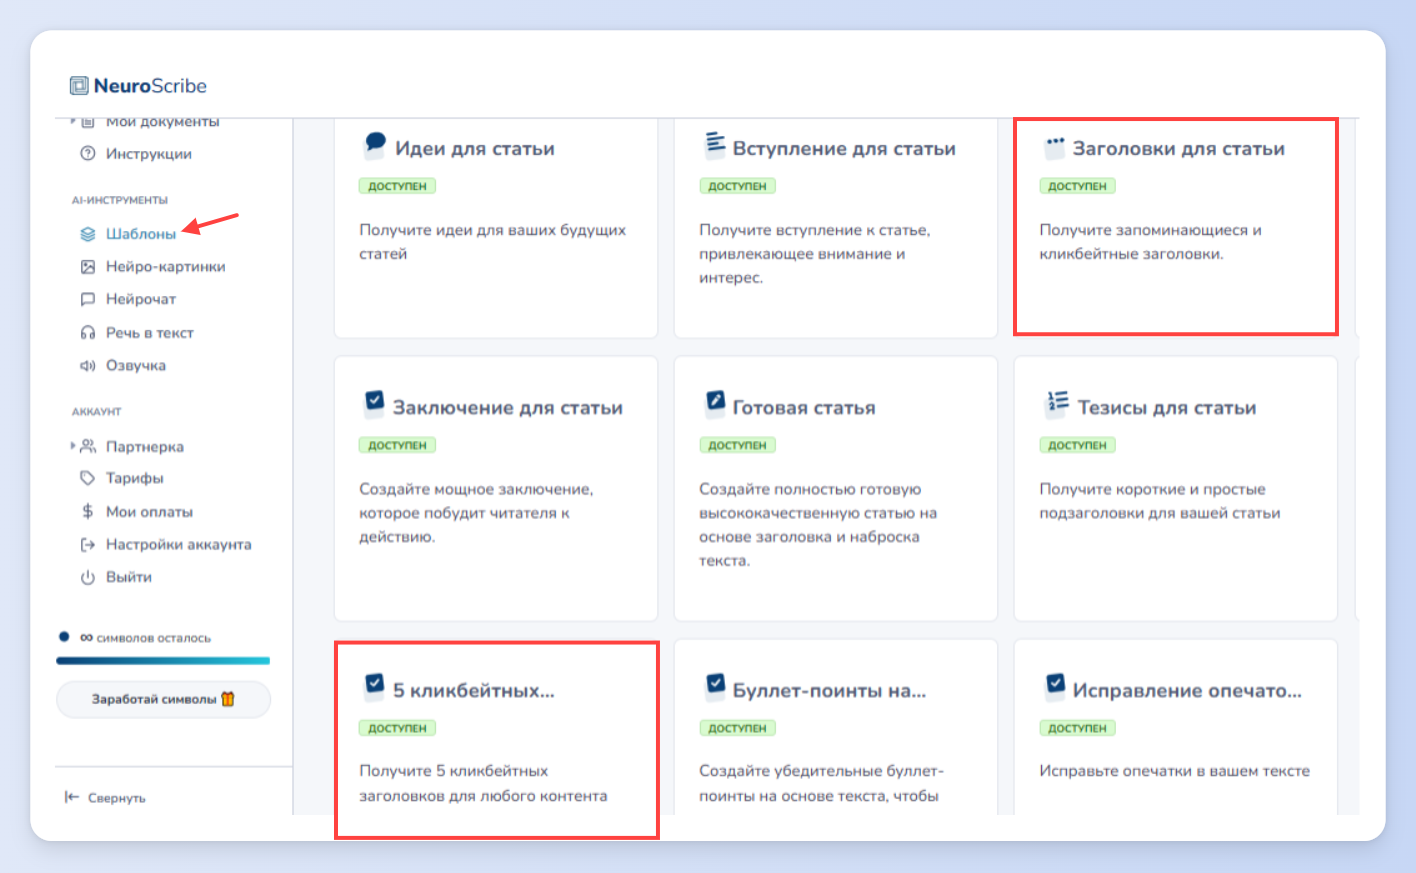This screenshot has width=1416, height=873.
Task: Click the Заработай символы button
Action: 163,699
